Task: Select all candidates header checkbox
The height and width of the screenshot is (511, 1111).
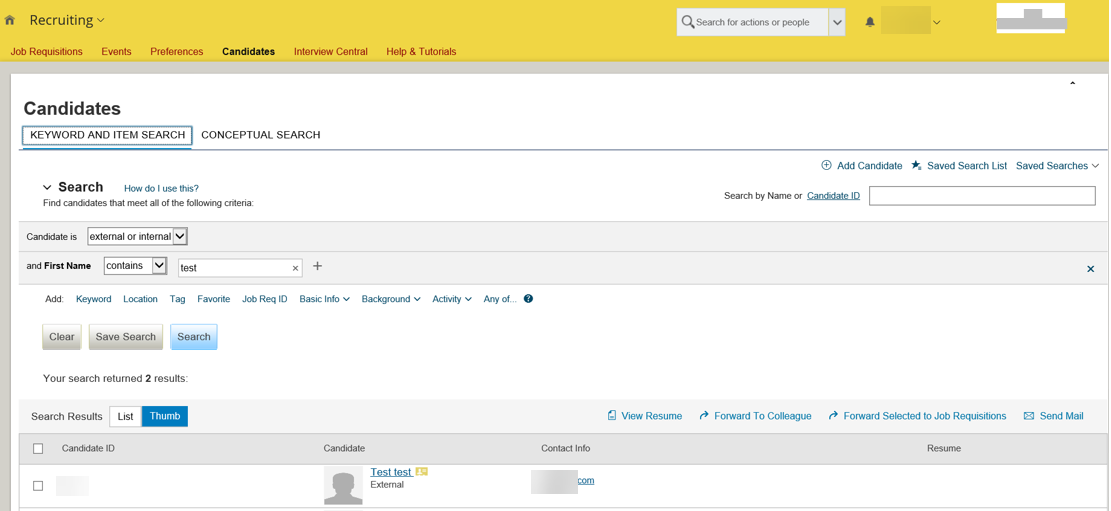Action: click(x=38, y=448)
